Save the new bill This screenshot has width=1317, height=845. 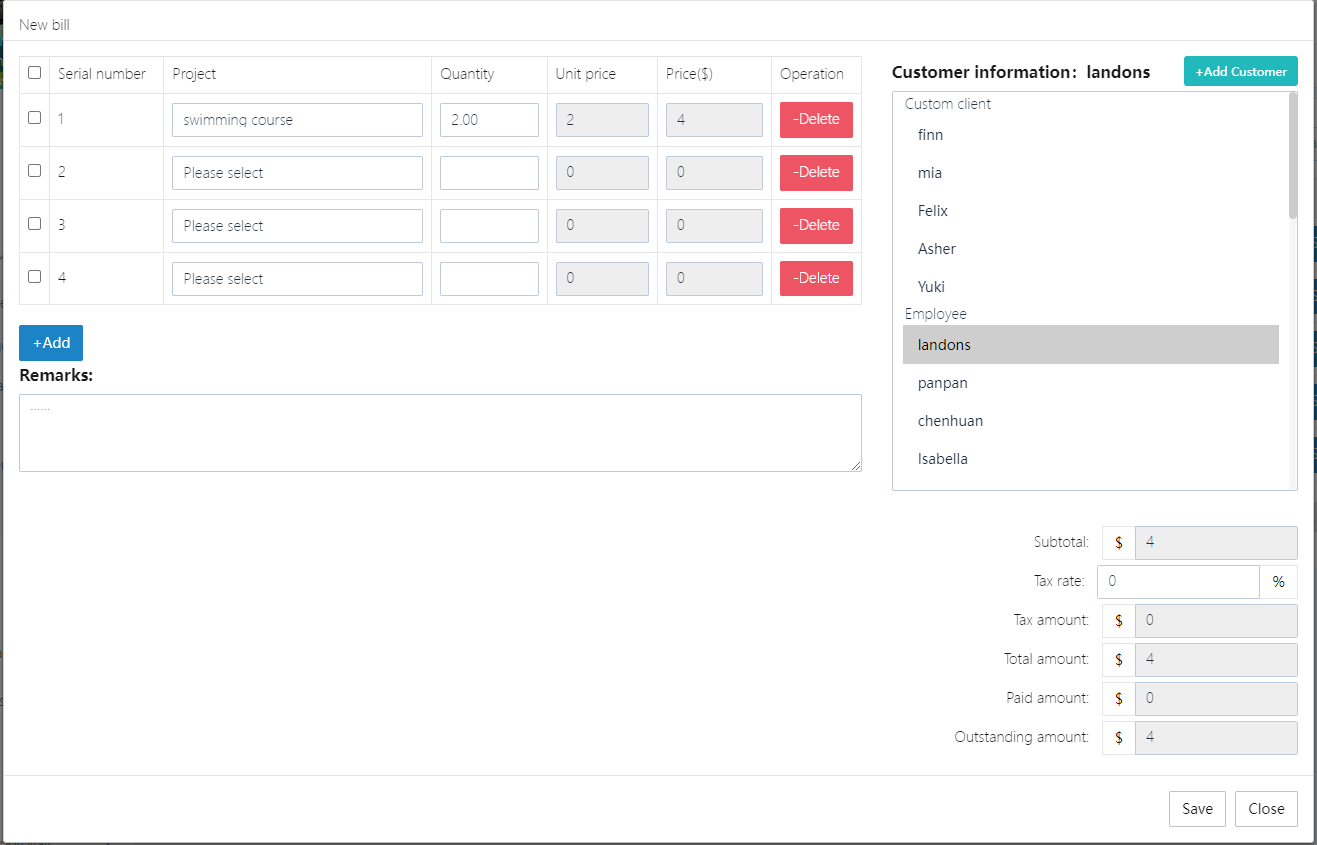pos(1196,809)
